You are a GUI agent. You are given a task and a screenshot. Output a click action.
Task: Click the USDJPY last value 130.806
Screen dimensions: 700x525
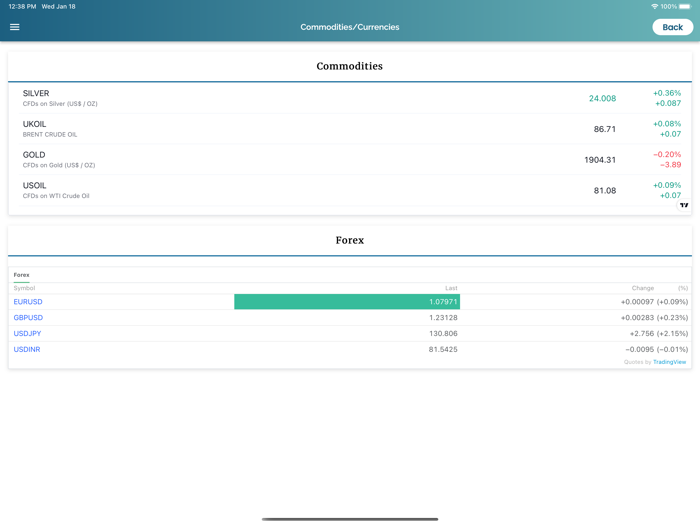pos(443,333)
